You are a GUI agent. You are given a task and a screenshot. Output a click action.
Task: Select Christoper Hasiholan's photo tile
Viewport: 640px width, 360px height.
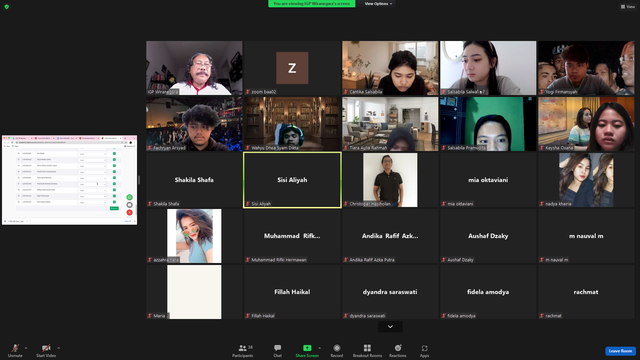(390, 180)
